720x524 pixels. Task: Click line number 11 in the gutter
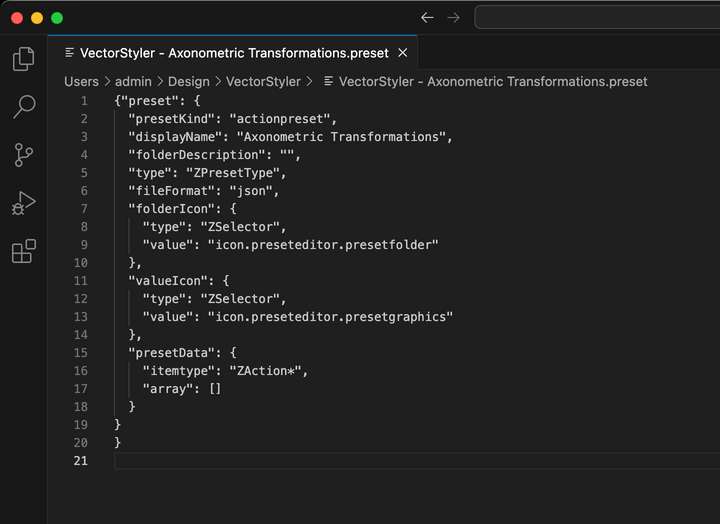(80, 281)
